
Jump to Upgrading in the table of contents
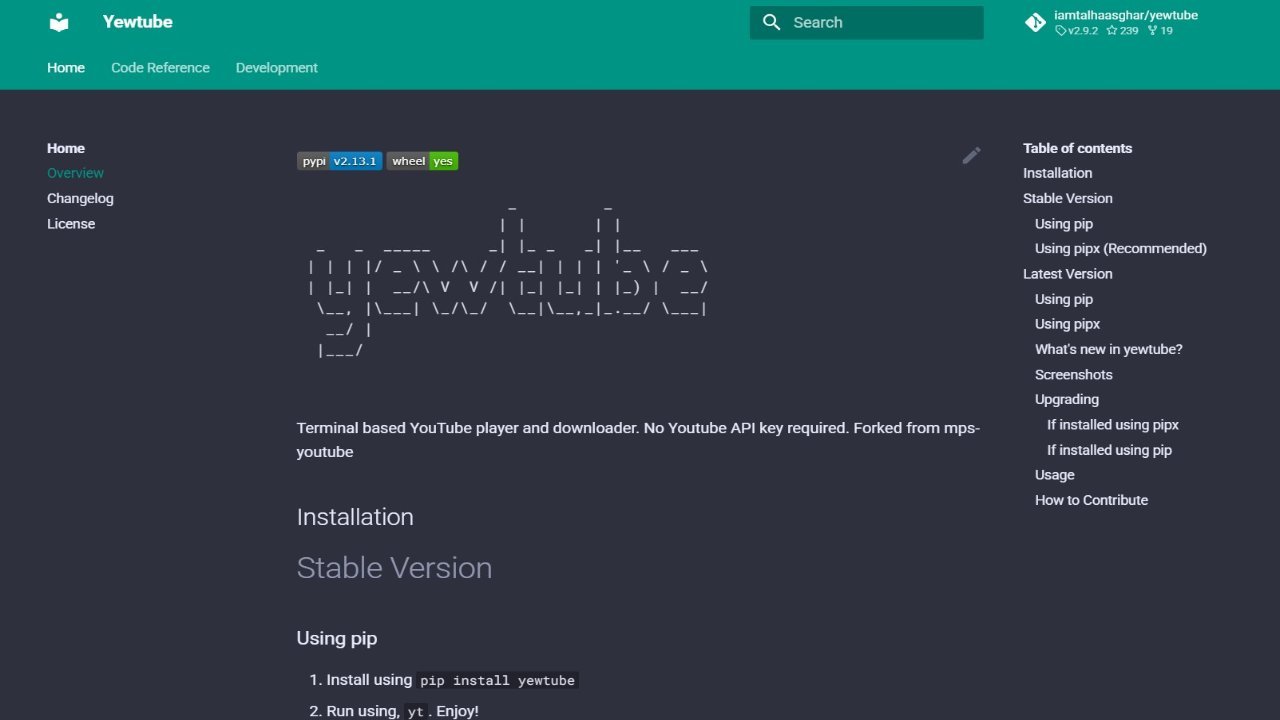(1067, 399)
